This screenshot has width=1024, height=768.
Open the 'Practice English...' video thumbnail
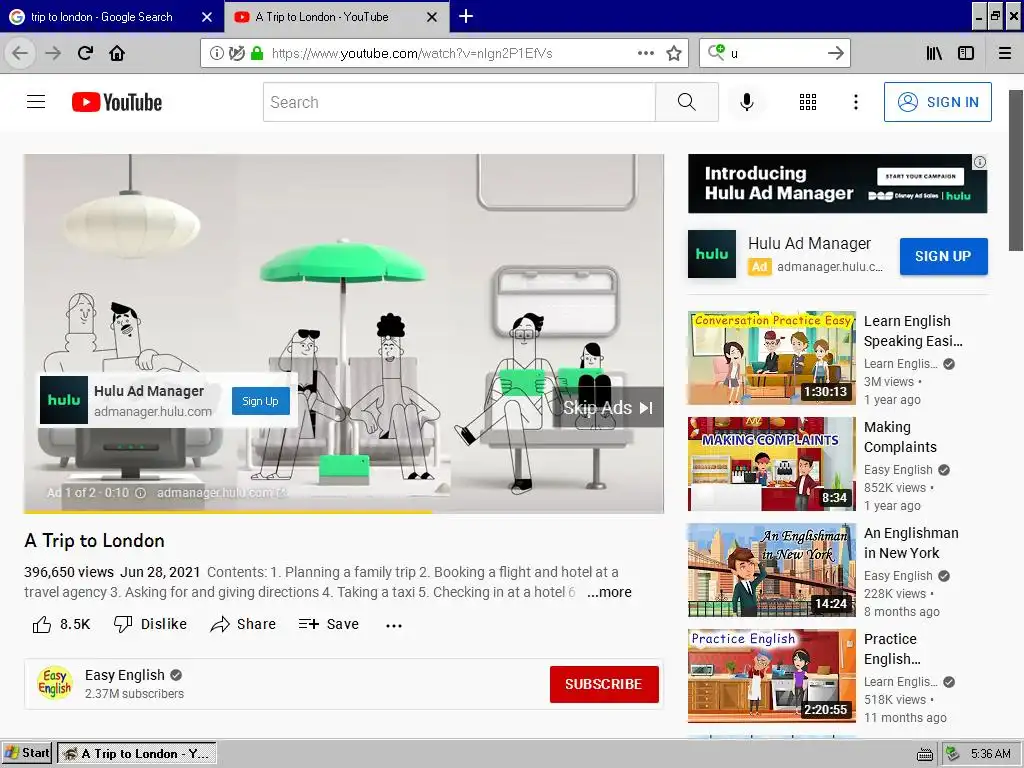(772, 676)
